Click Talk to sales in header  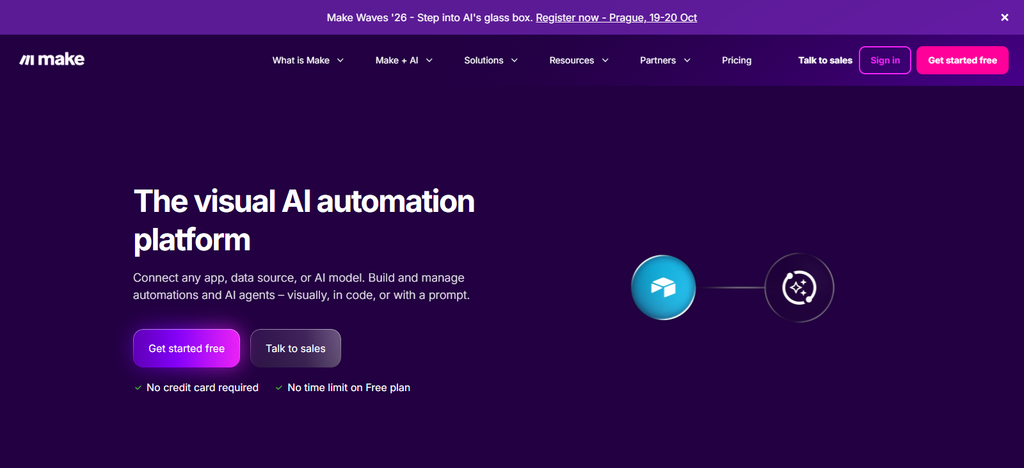coord(825,60)
